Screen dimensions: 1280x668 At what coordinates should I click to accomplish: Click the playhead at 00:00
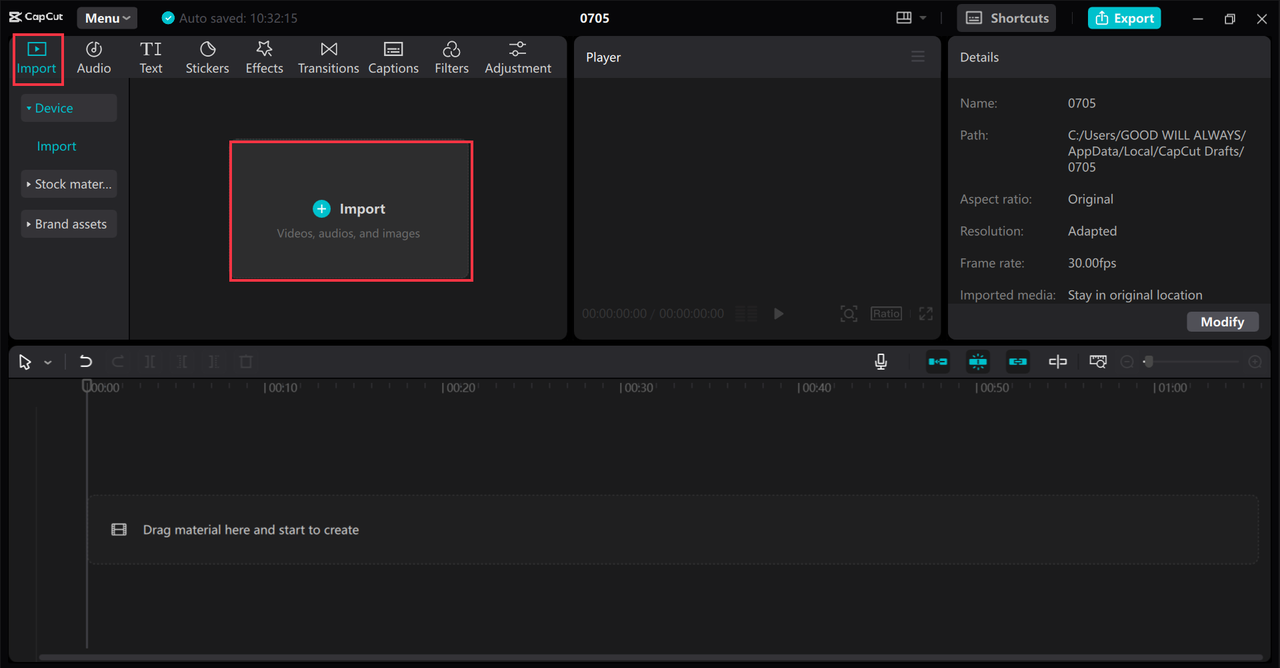87,386
